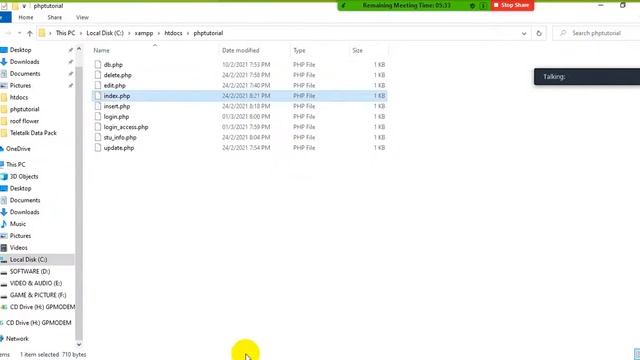640x360 pixels.
Task: Select the stu_info.php file icon
Action: click(x=98, y=137)
